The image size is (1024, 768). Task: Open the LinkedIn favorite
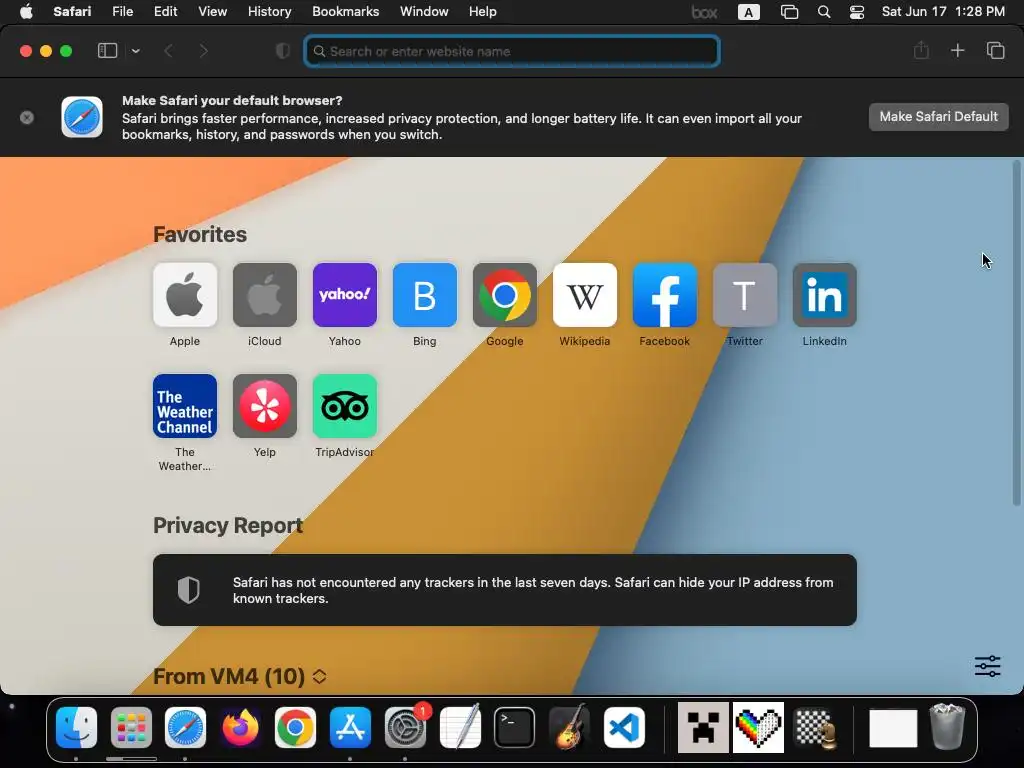825,295
